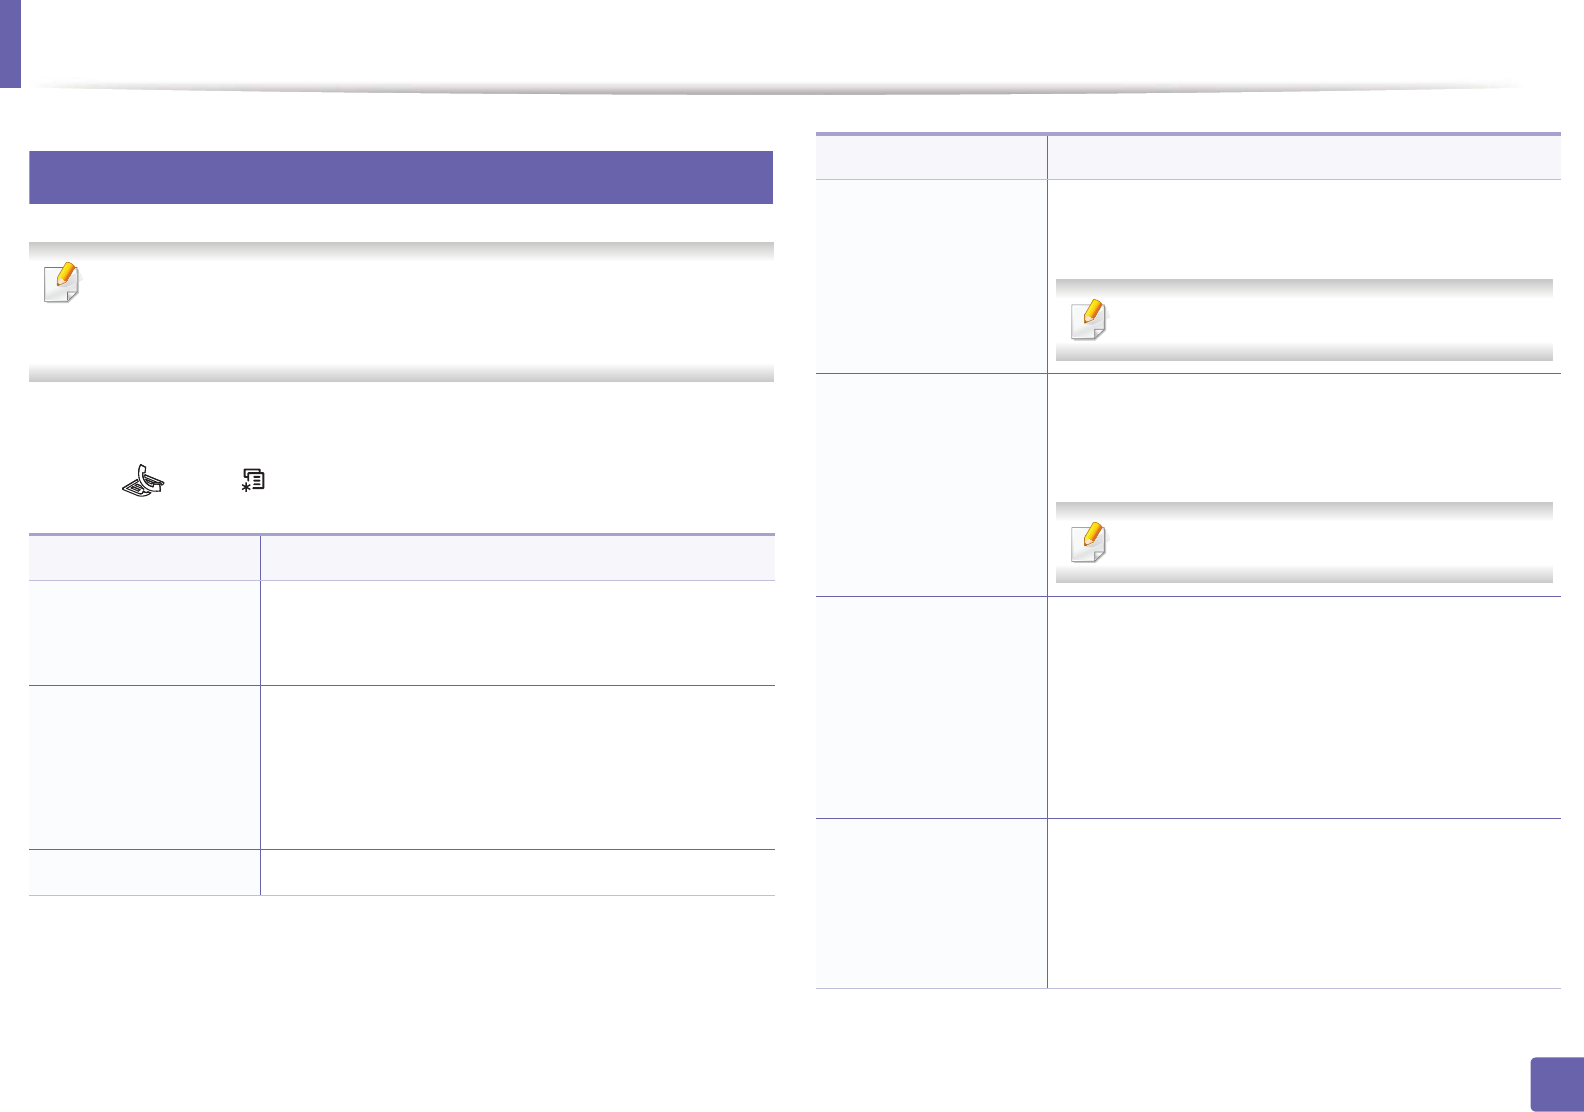Click the note icon in right table's second row

(x=1089, y=542)
